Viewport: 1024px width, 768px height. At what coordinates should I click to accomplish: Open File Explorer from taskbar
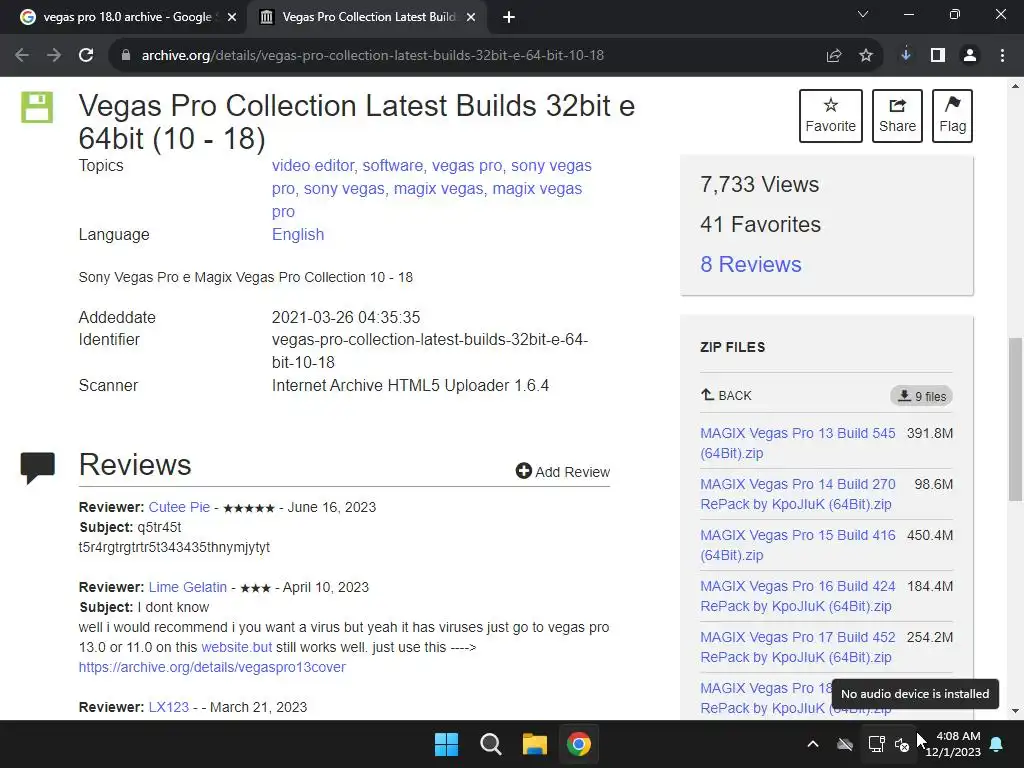click(x=534, y=744)
